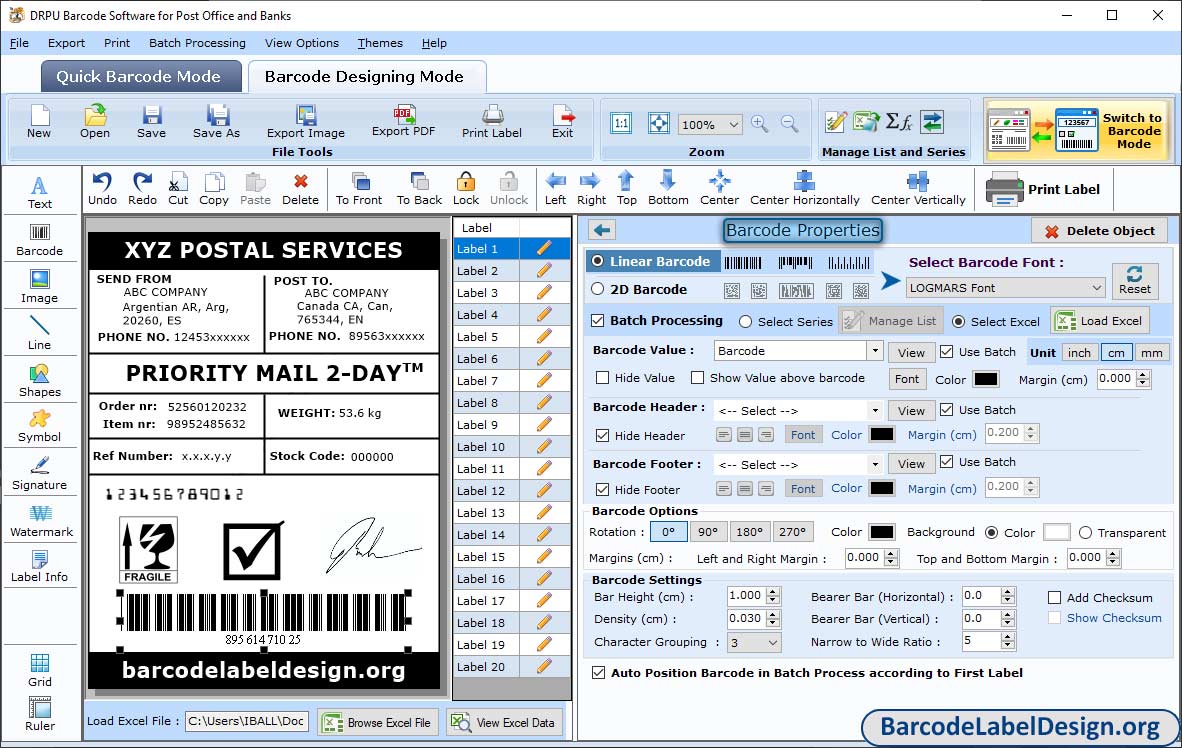Viewport: 1182px width, 748px height.
Task: Increase Bar Height stepper value
Action: coord(773,592)
